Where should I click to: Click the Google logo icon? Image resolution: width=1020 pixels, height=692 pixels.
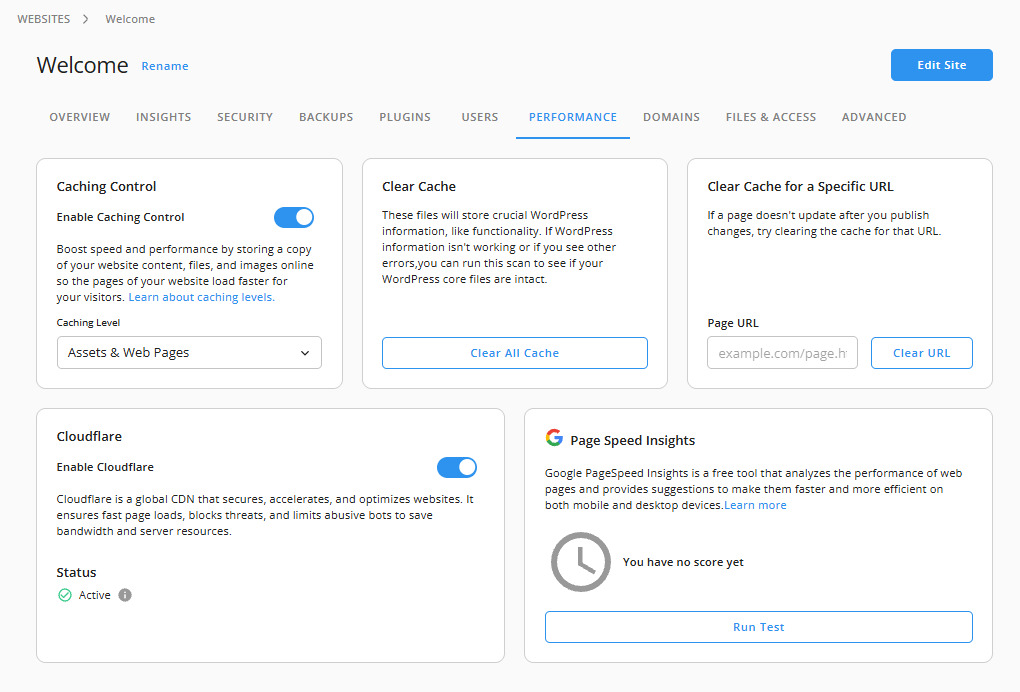pos(554,438)
